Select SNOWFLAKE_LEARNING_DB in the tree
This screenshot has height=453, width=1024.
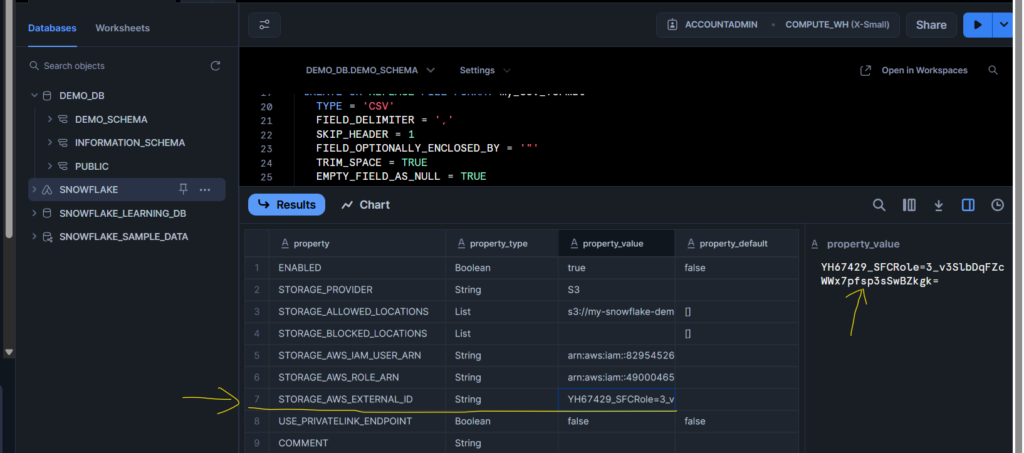(x=123, y=213)
